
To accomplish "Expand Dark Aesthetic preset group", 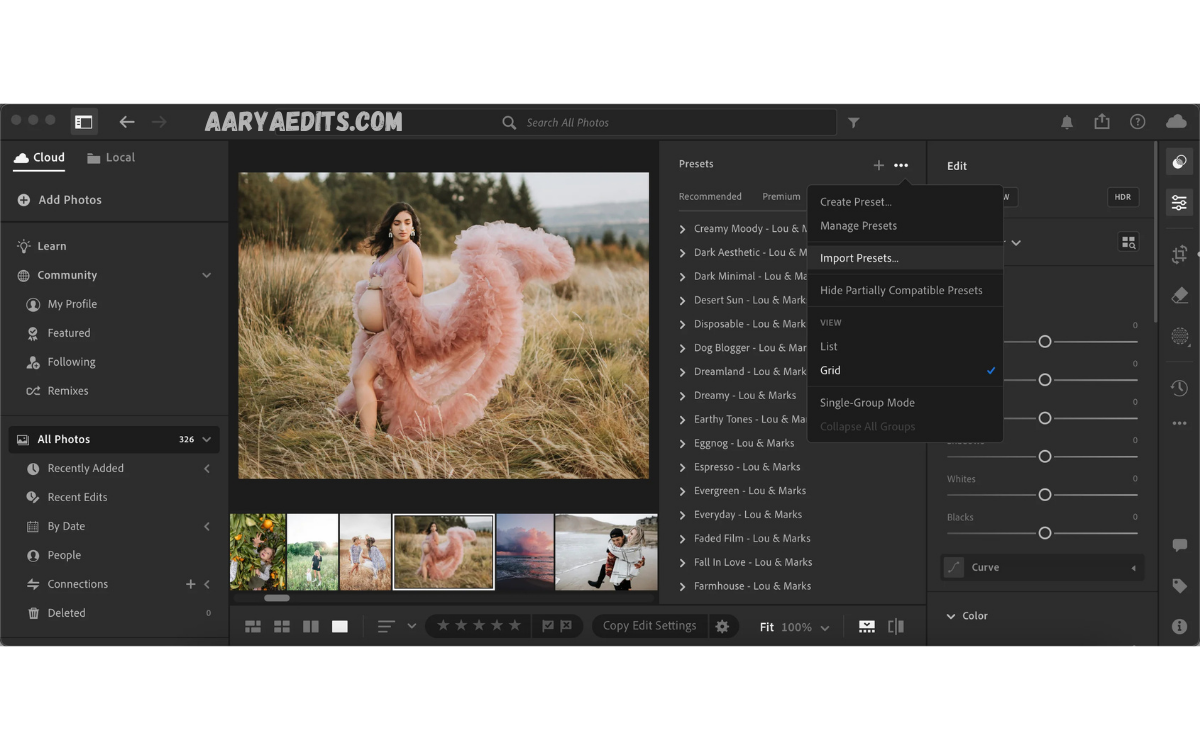I will click(x=683, y=253).
